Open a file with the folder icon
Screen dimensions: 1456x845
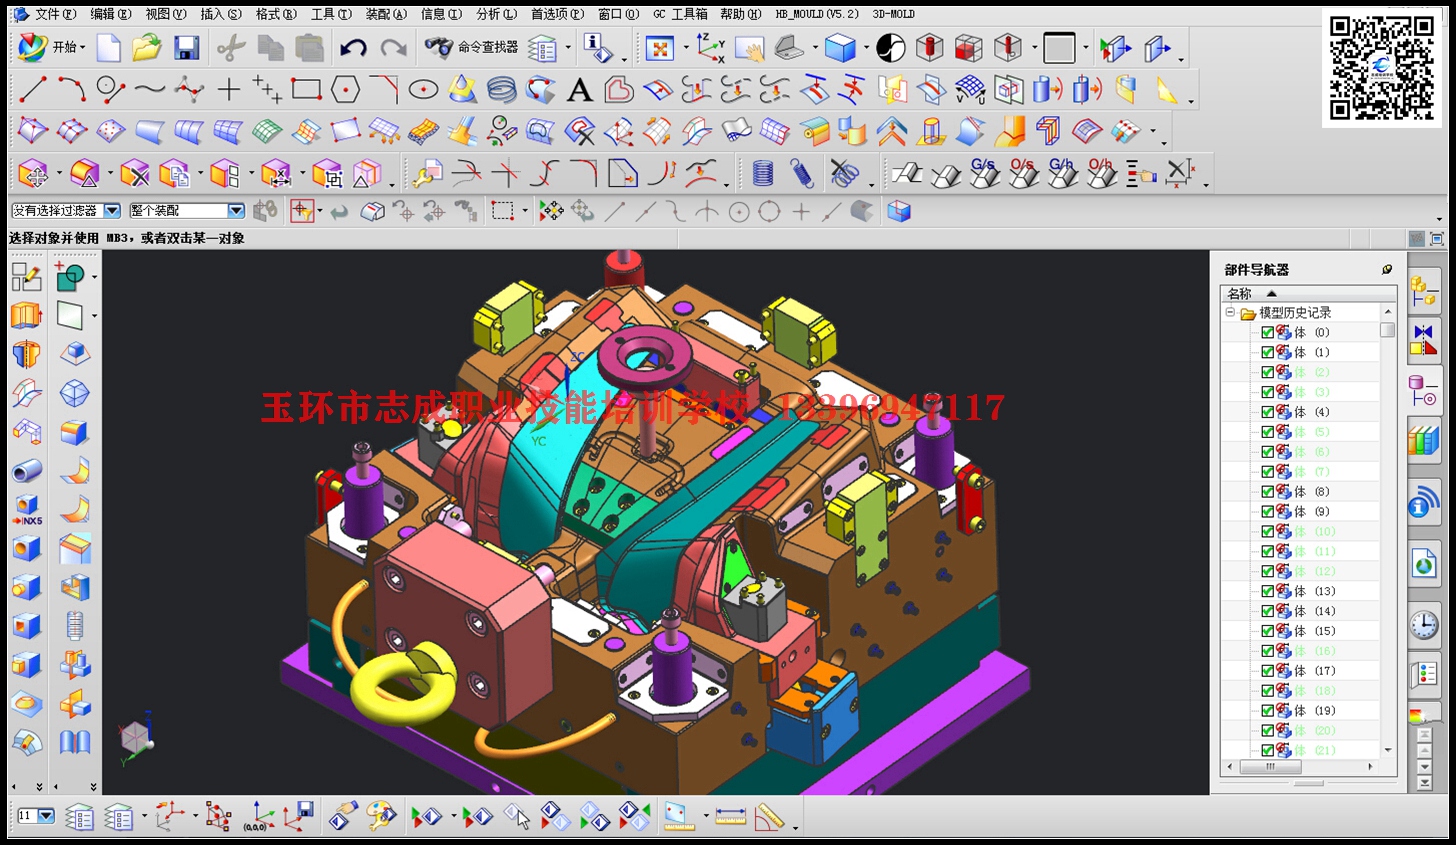[x=147, y=47]
